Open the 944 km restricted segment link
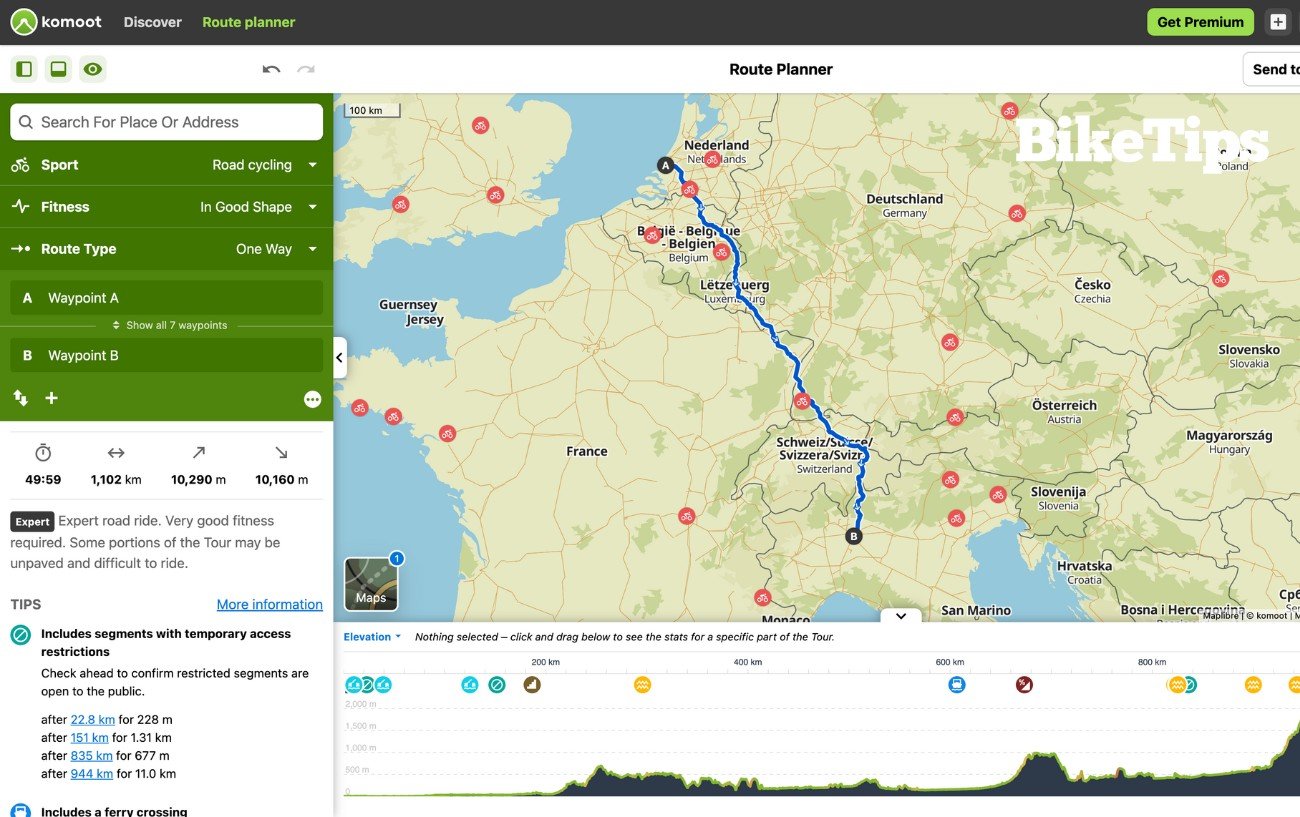Image resolution: width=1300 pixels, height=817 pixels. click(92, 774)
